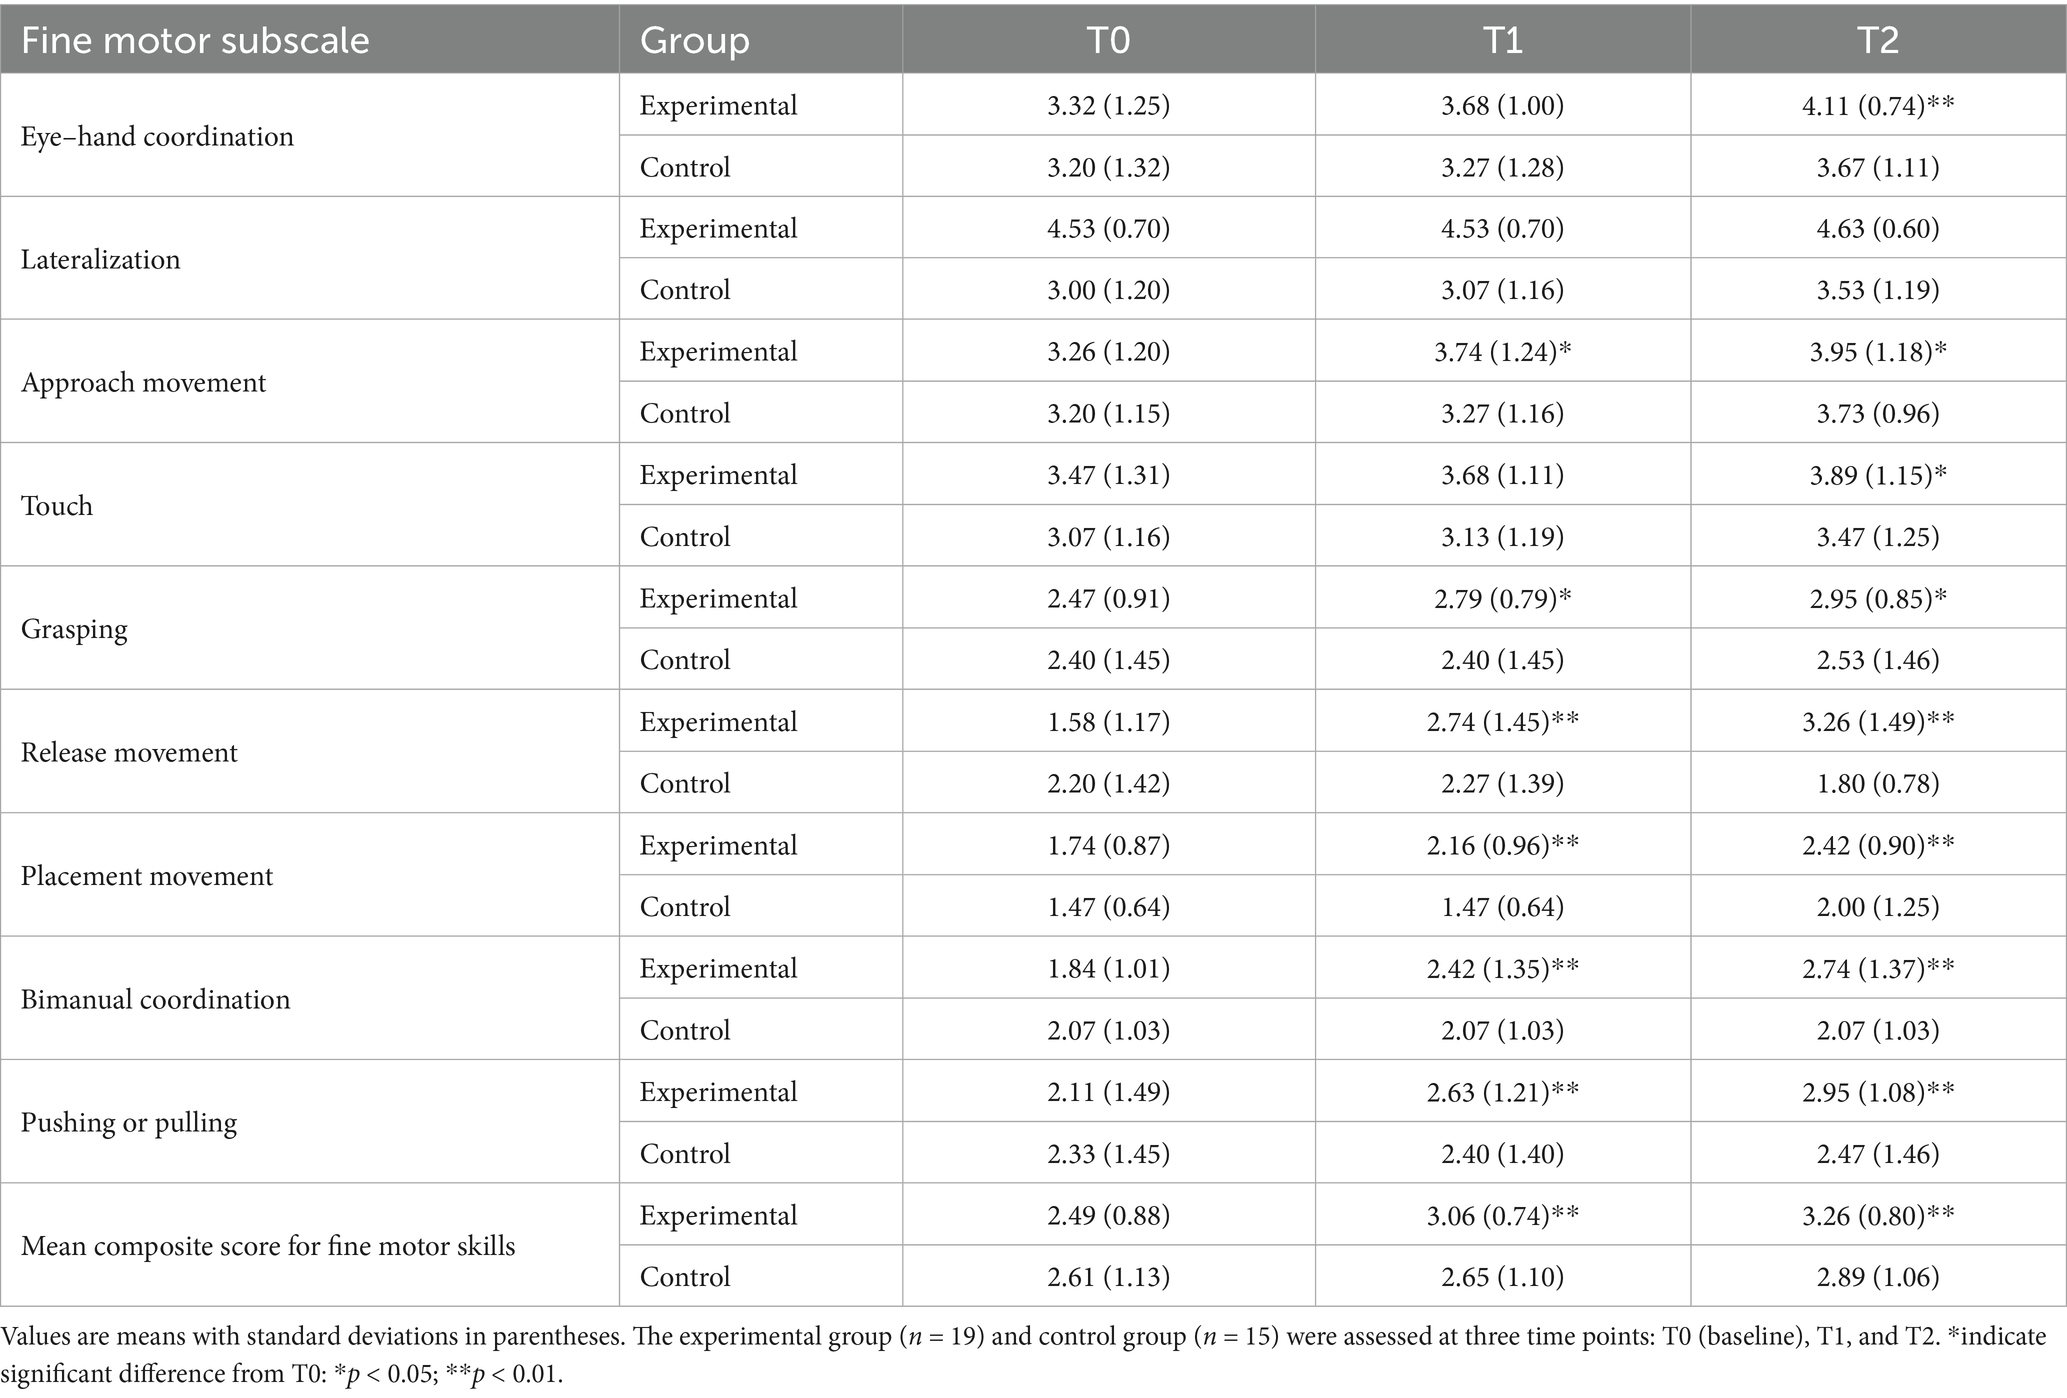
Task: Click the Placement movement row label
Action: (x=147, y=876)
